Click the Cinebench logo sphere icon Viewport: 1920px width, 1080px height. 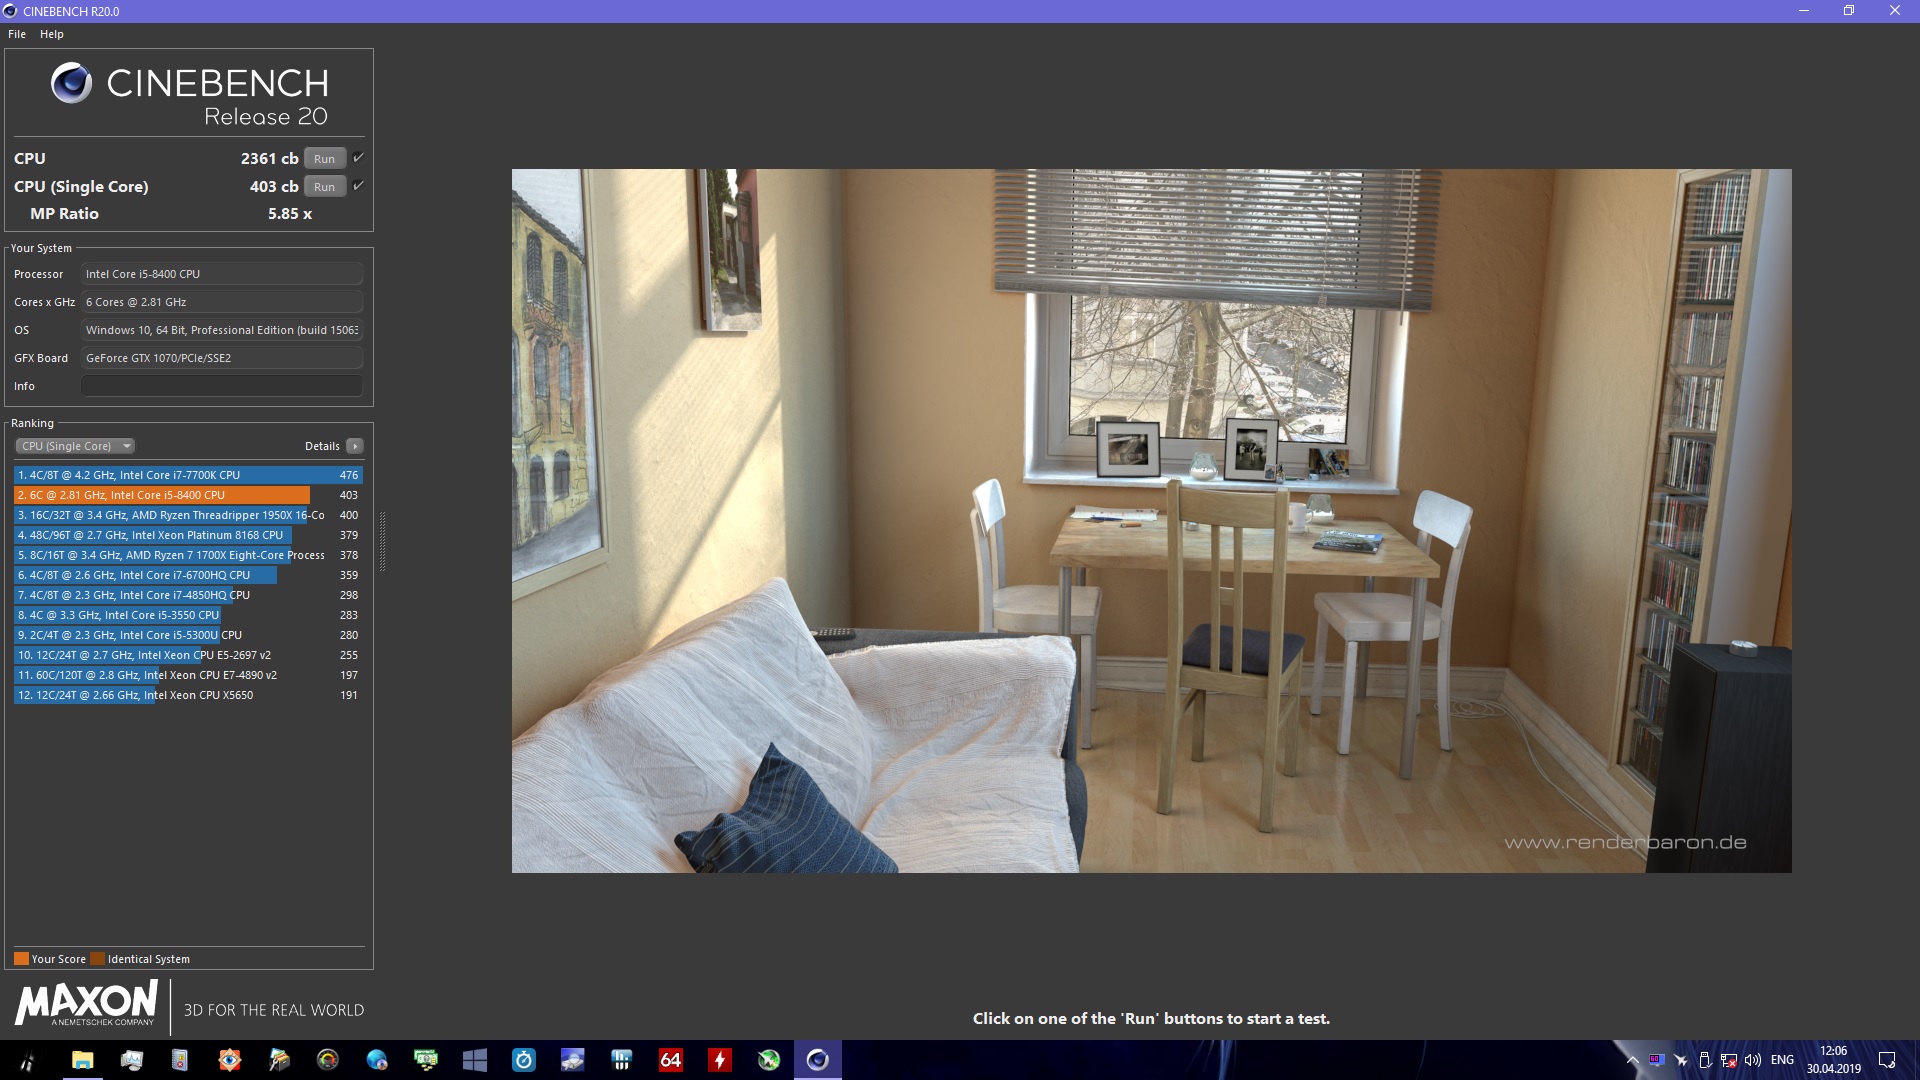71,83
